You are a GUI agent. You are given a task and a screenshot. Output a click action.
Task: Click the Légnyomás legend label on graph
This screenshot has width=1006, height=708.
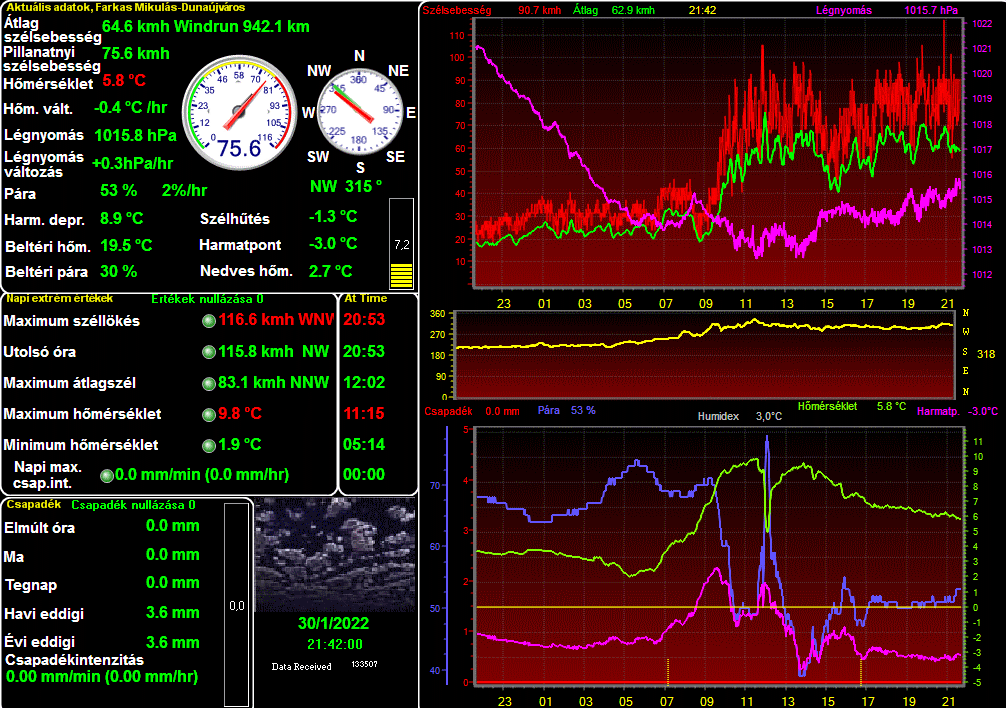pos(846,11)
